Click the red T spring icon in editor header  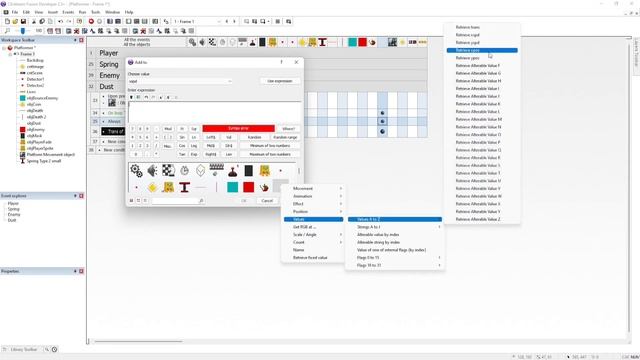pyautogui.click(x=322, y=42)
